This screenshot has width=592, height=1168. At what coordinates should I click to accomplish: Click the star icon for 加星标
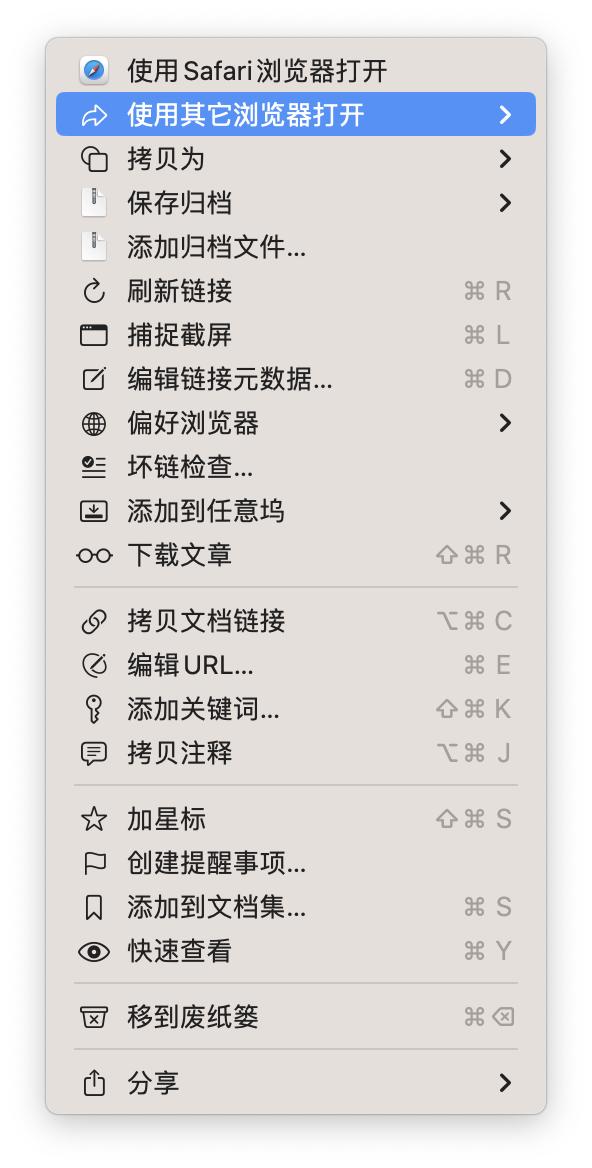[94, 819]
